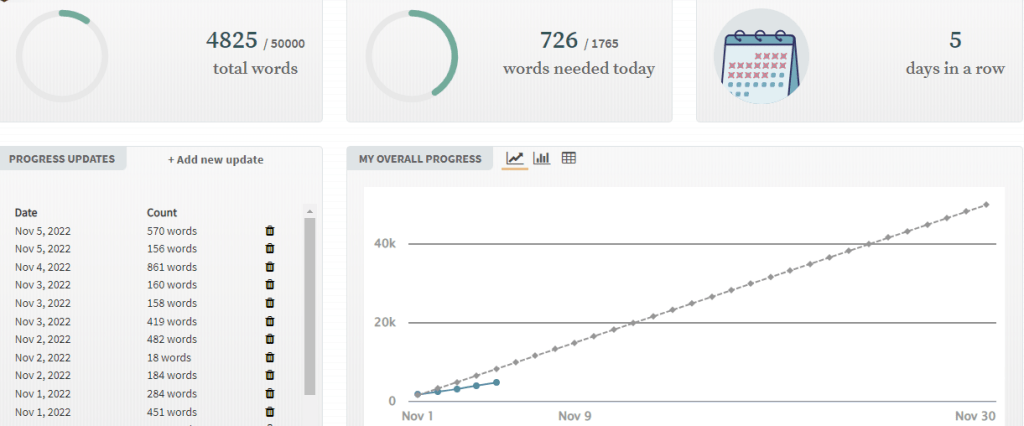1024x426 pixels.
Task: Delete the 451 words update
Action: coord(269,411)
